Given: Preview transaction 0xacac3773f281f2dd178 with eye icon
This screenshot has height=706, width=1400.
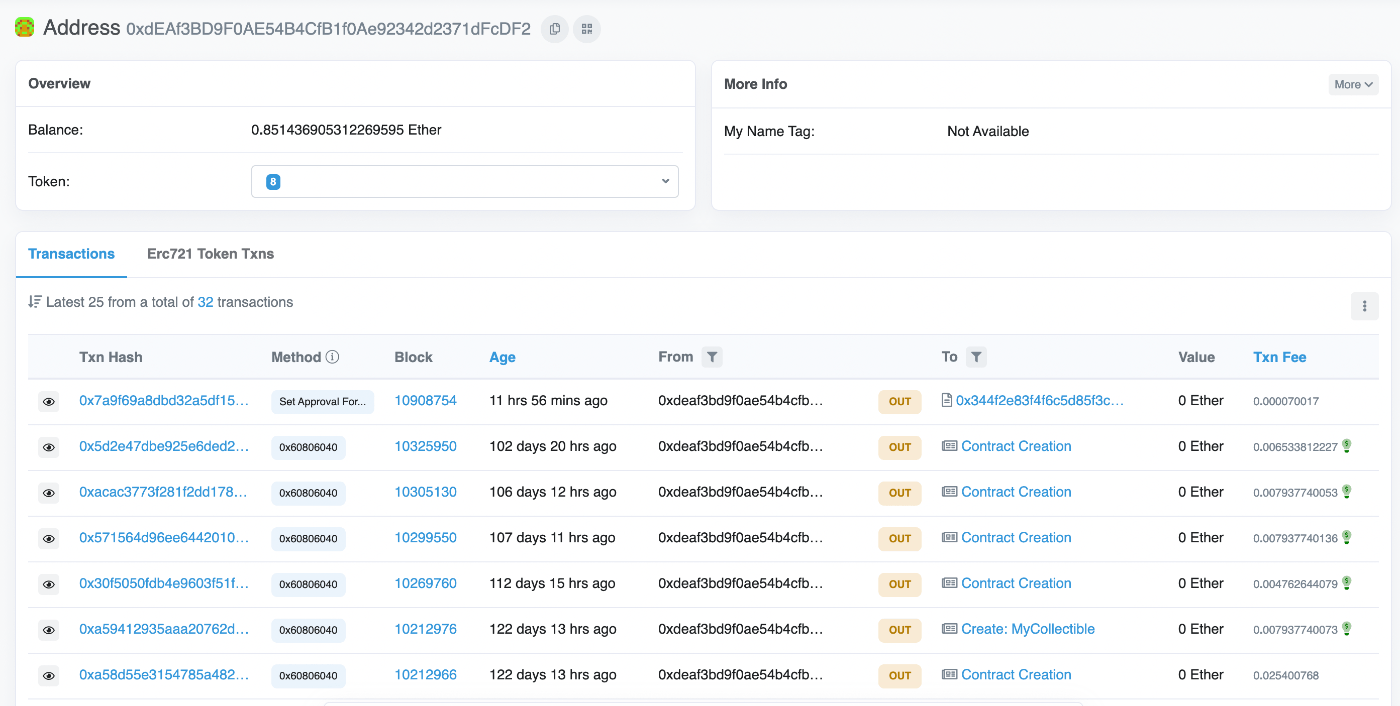Looking at the screenshot, I should 48,493.
